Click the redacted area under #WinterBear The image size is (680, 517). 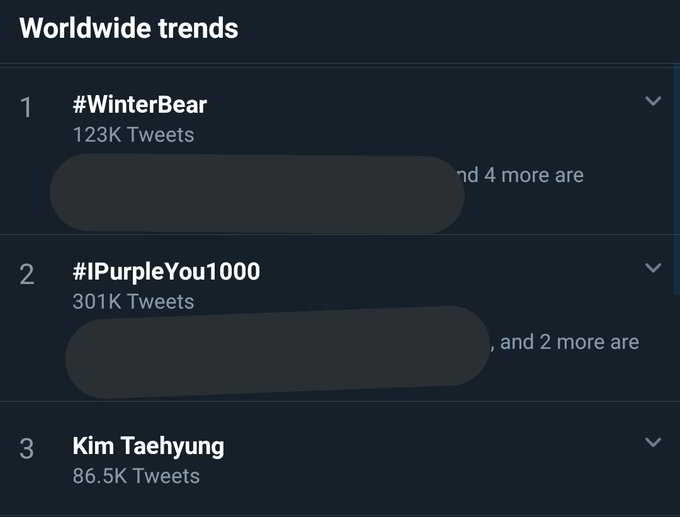255,195
